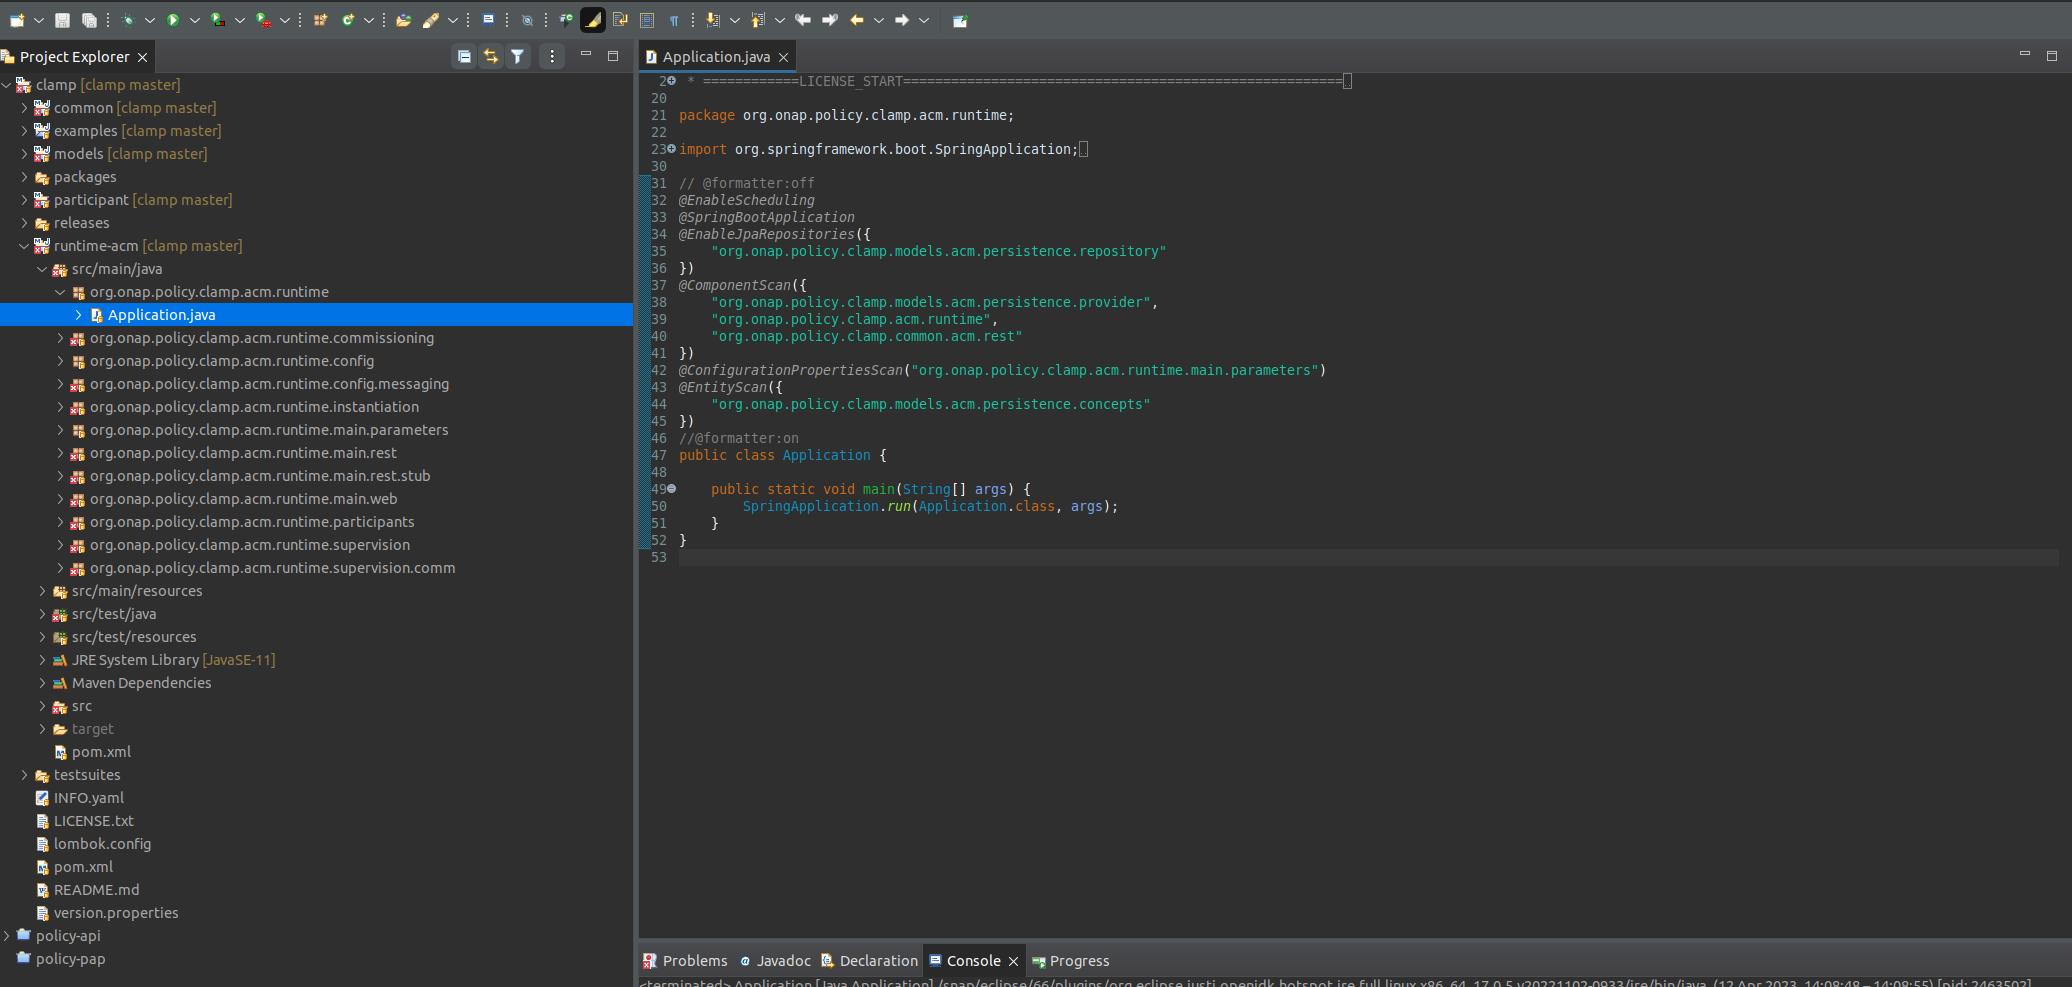
Task: Open Project Explorer filter icon
Action: [x=517, y=56]
